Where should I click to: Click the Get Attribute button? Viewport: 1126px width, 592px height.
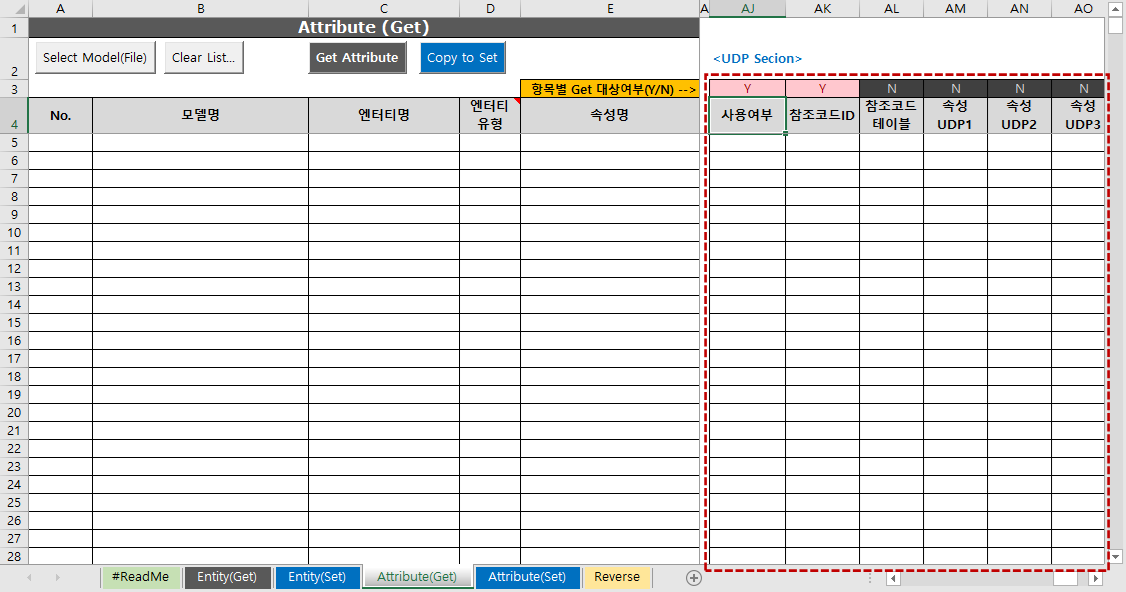coord(357,57)
